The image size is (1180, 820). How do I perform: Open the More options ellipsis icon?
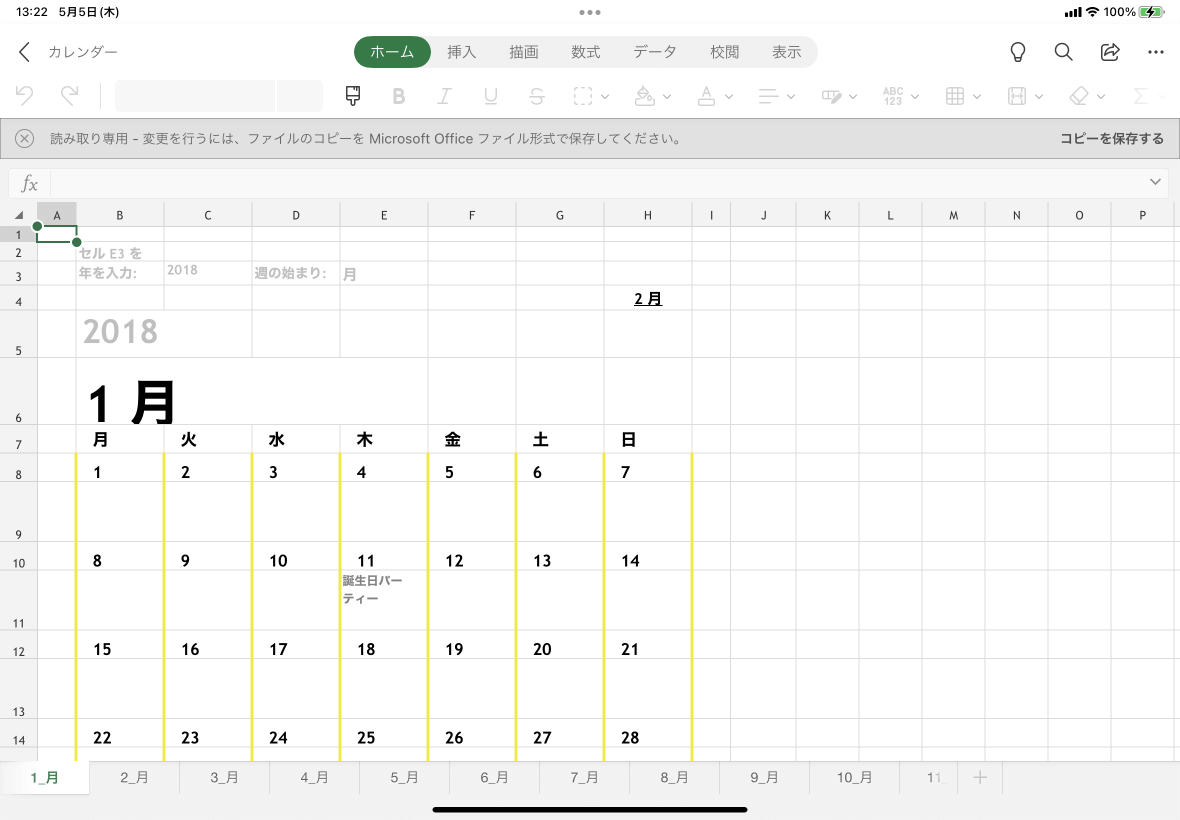click(1156, 51)
